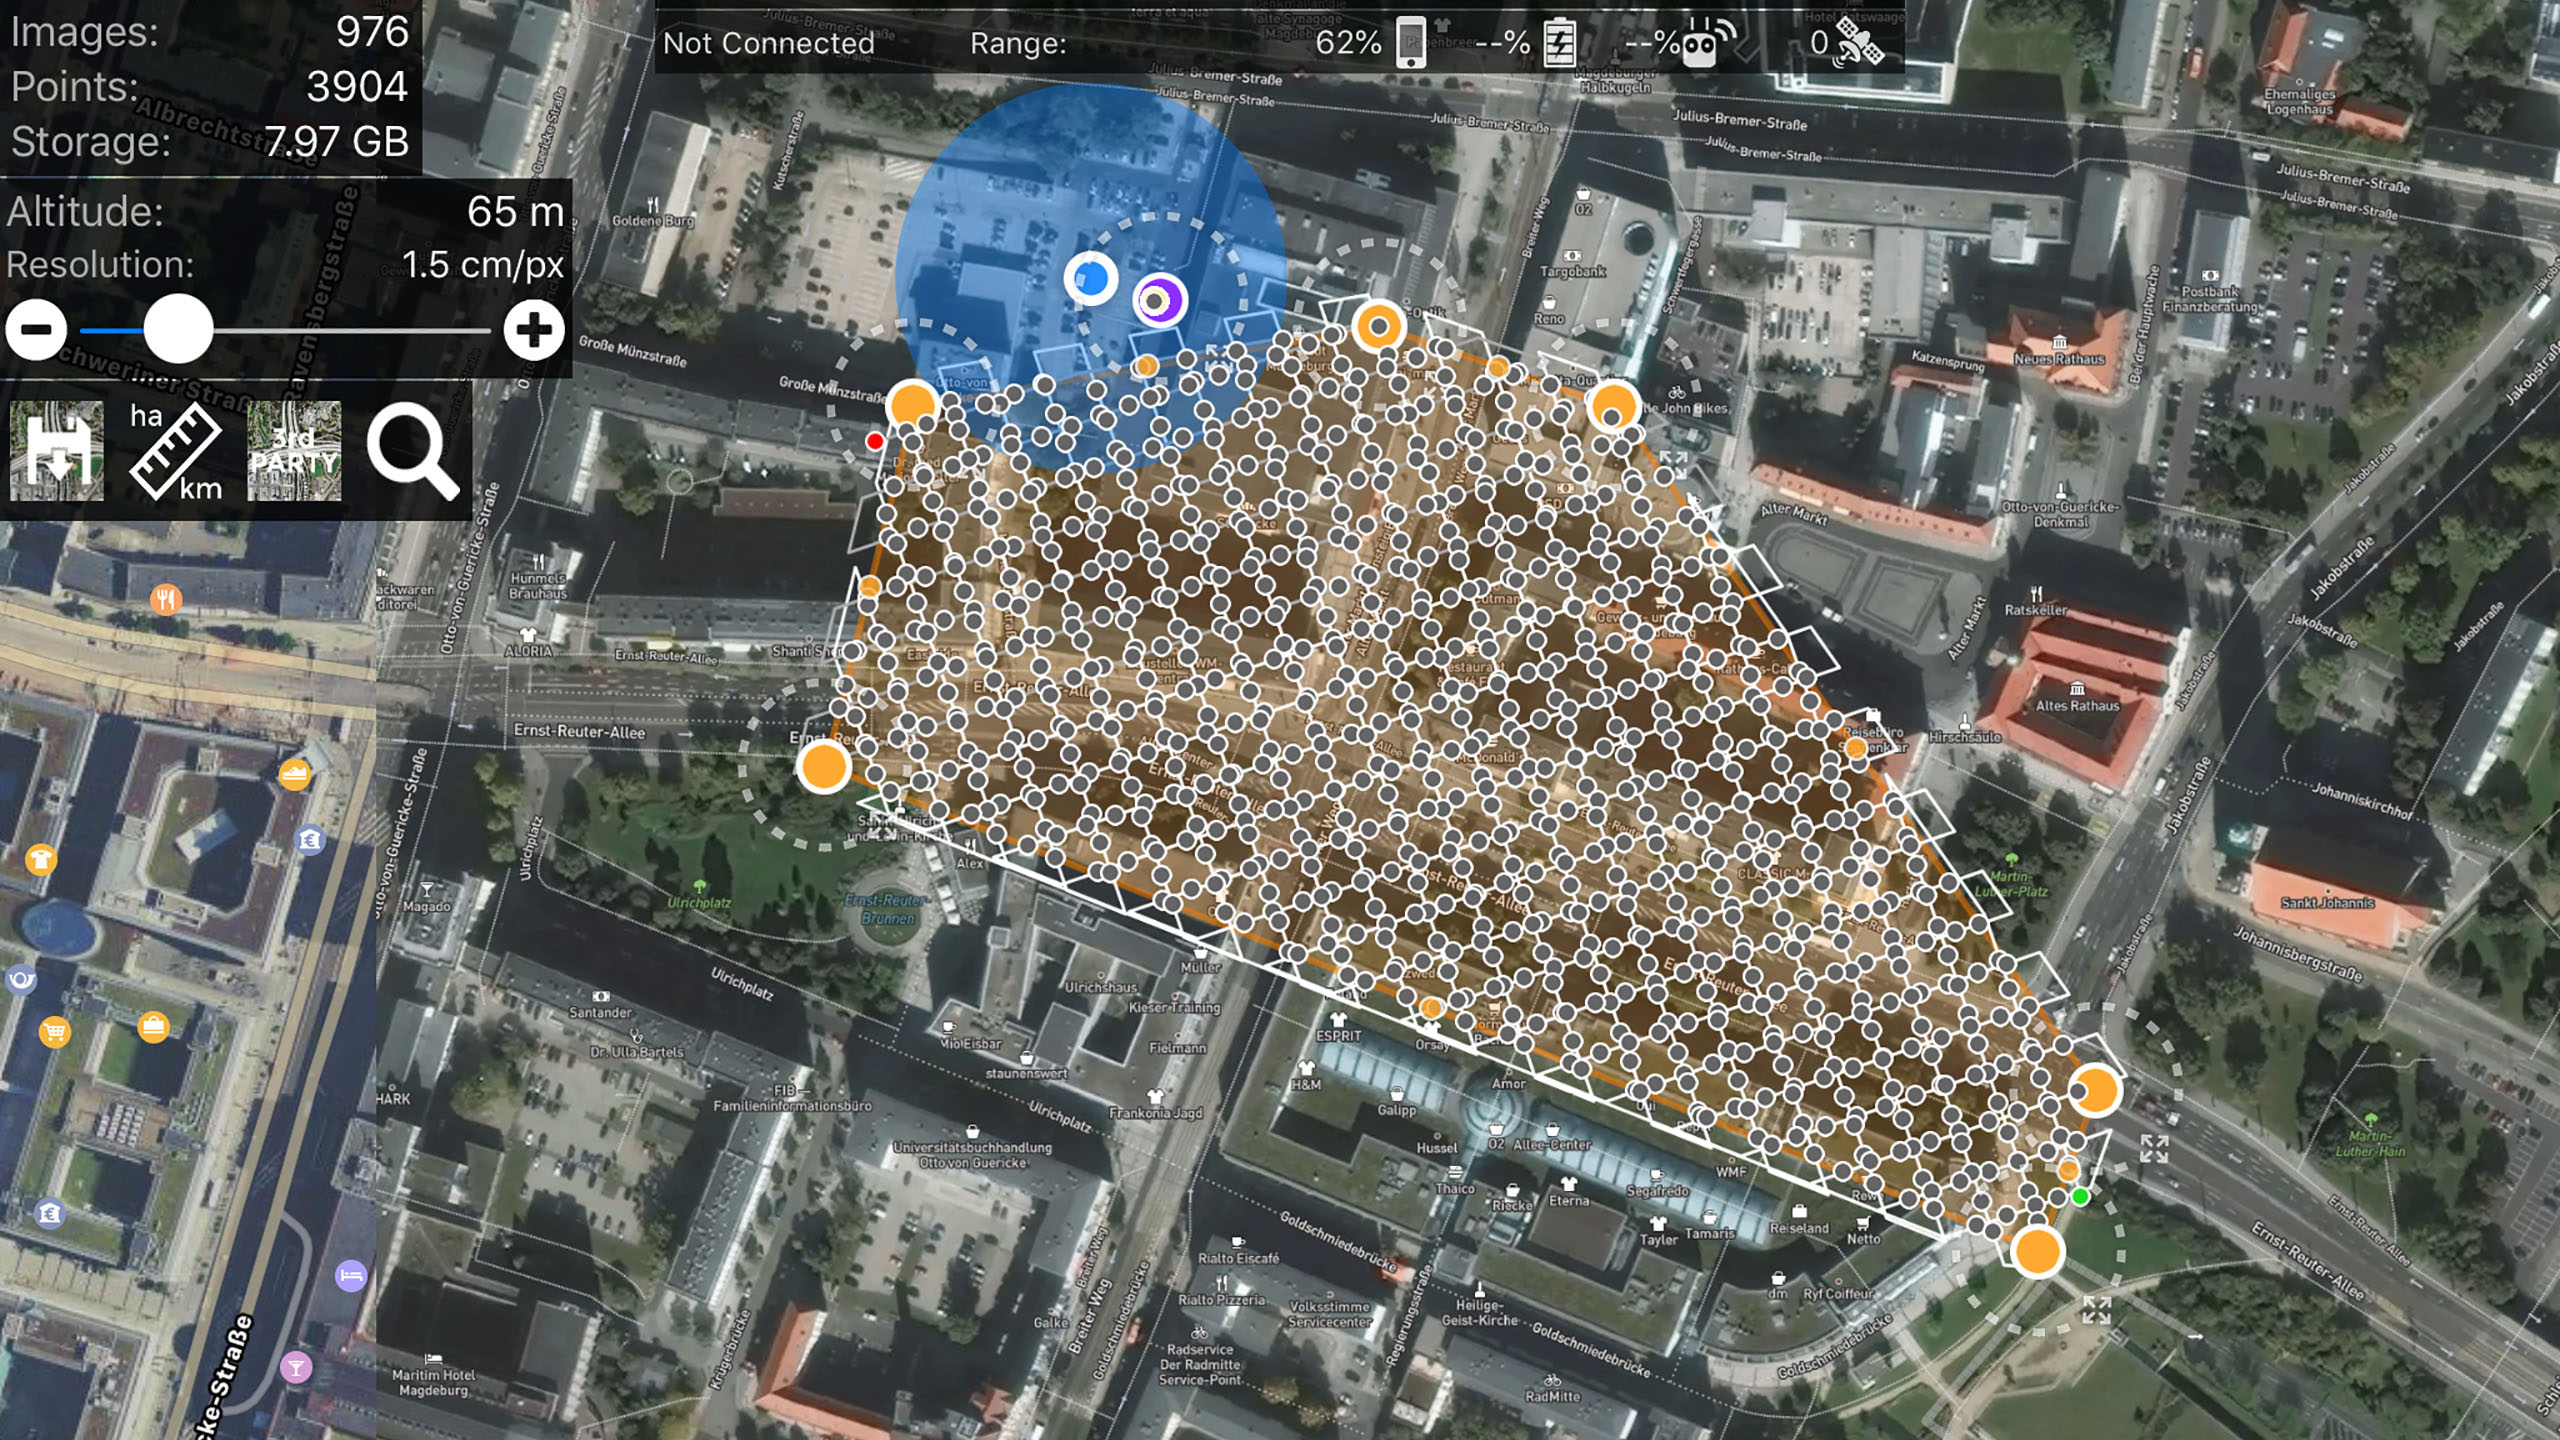Tap the pink cocktail bar POI icon
The image size is (2560, 1440).
point(295,1367)
